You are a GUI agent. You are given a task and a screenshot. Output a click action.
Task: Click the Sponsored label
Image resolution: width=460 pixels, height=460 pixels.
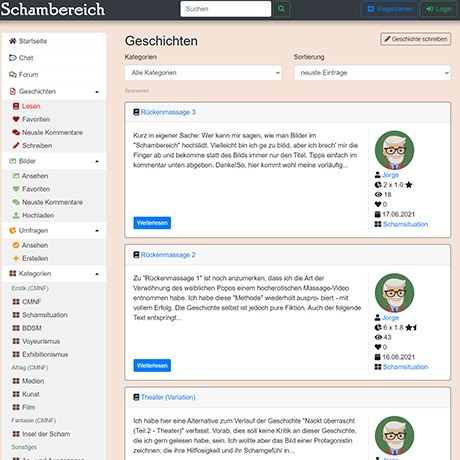[x=137, y=91]
